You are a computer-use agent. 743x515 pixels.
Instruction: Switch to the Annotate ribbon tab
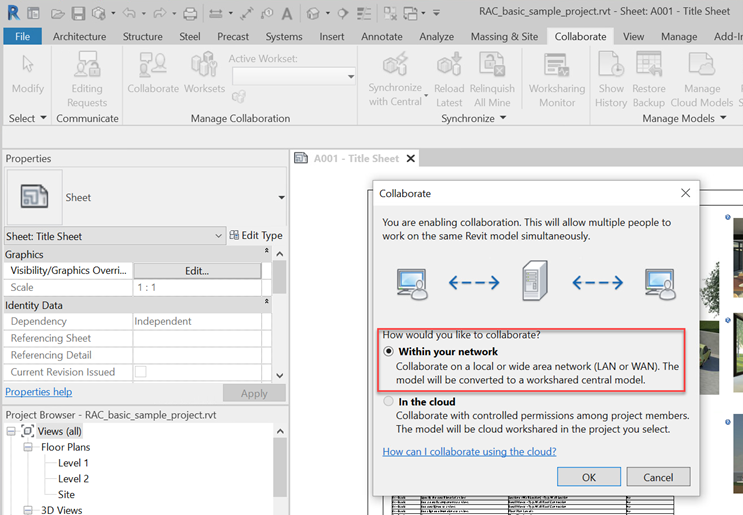coord(381,36)
